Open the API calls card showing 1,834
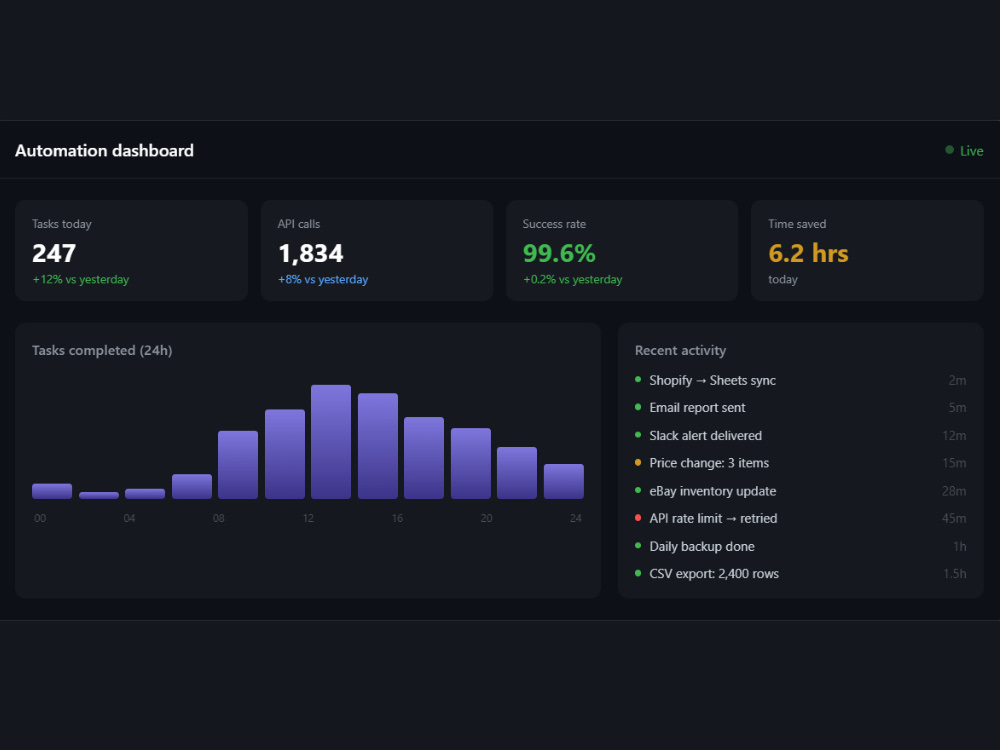Screen dimensions: 1000x750 tap(377, 251)
